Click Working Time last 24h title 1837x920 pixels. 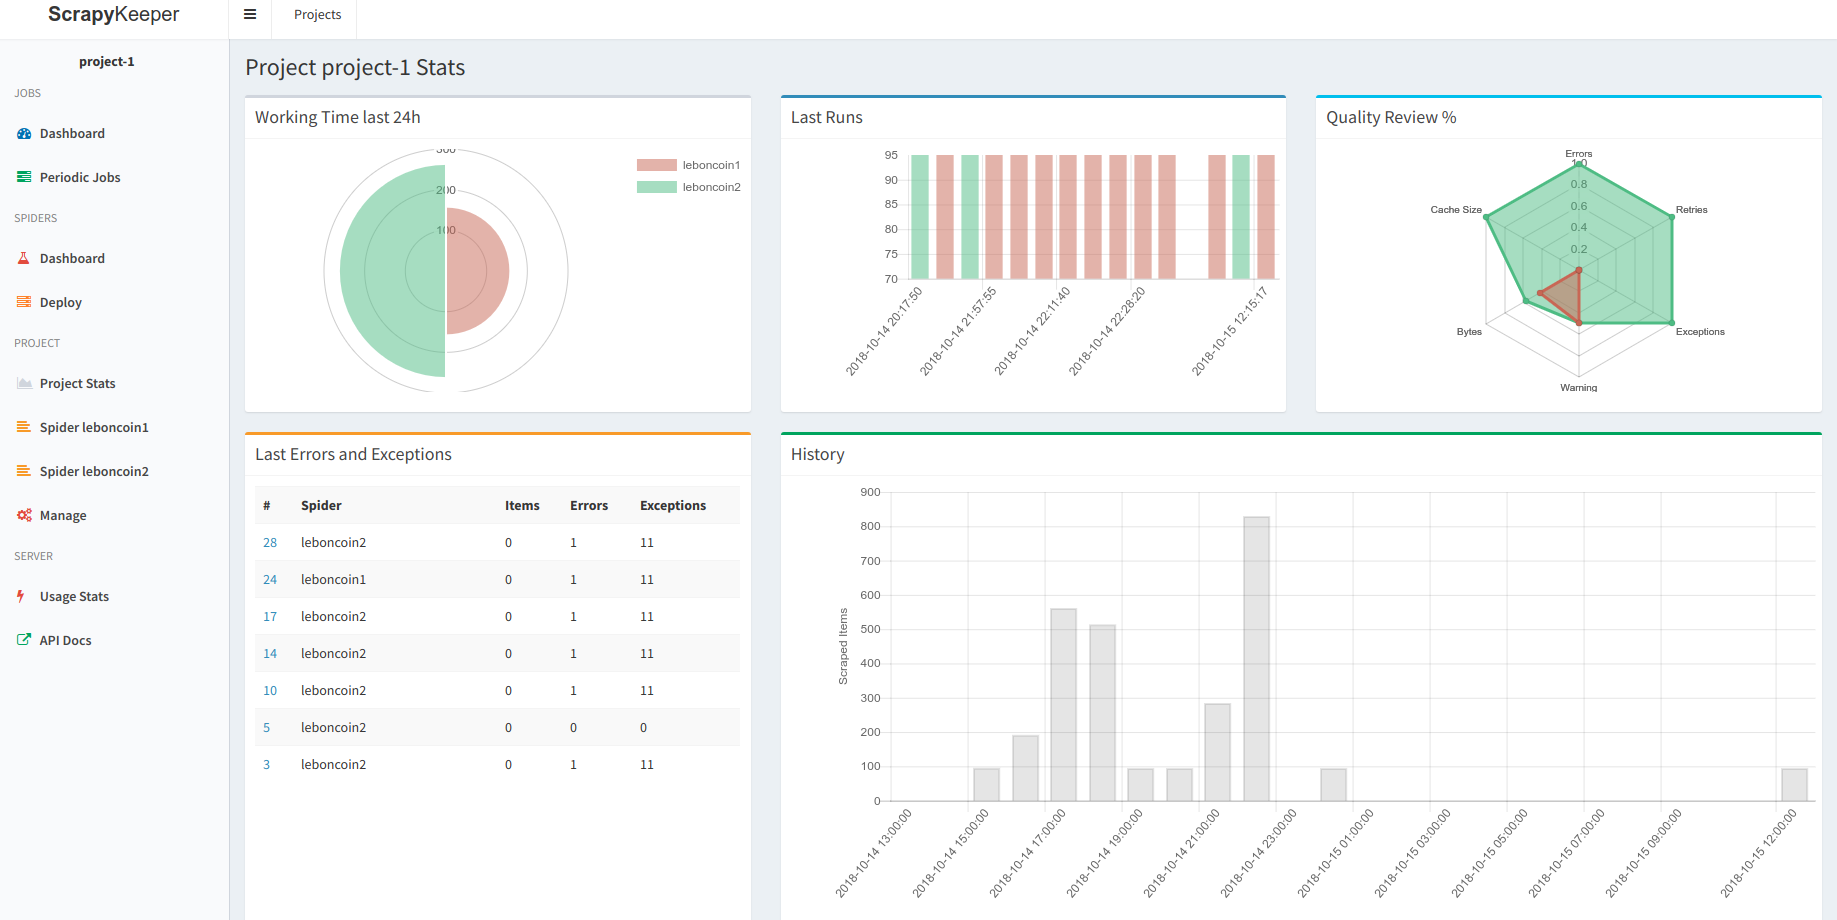click(x=338, y=117)
